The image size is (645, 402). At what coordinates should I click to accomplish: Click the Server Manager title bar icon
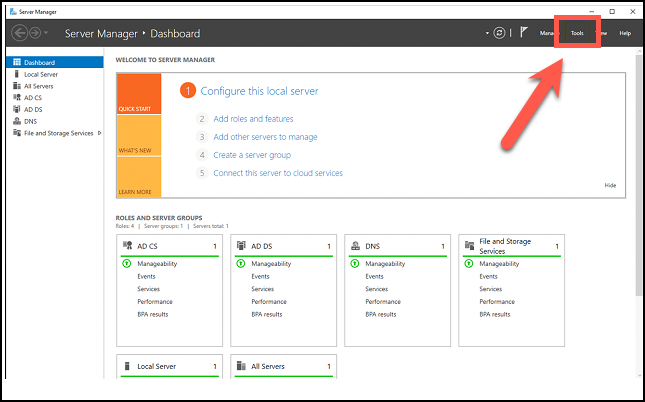click(13, 12)
